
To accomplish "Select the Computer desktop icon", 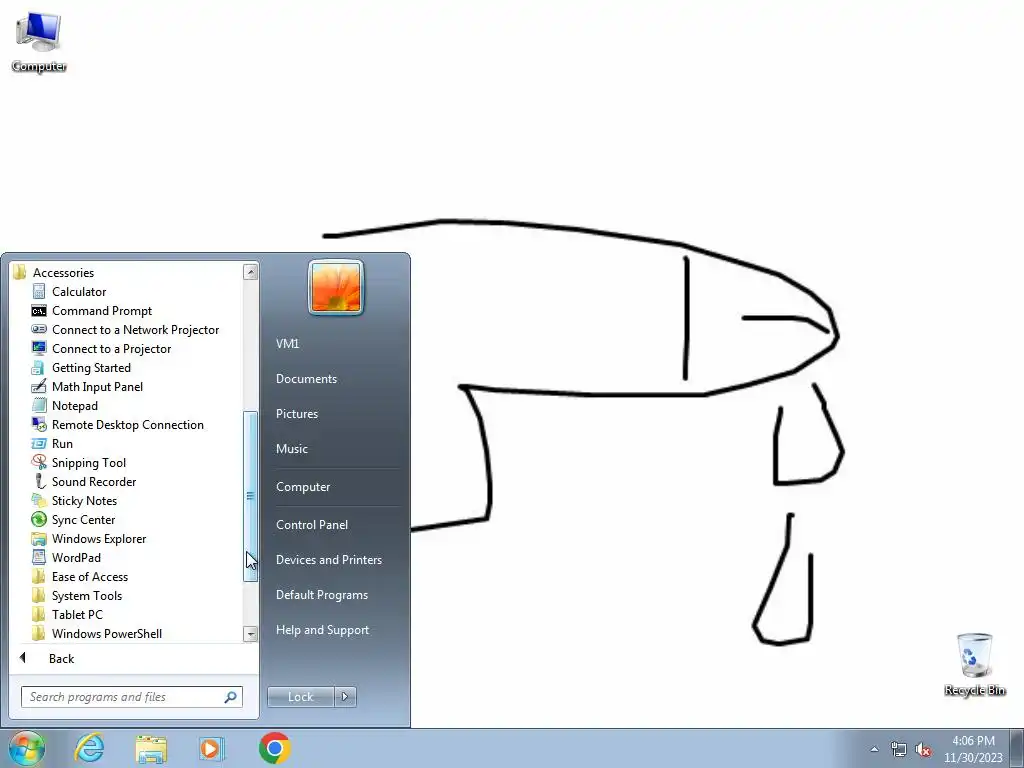I will pos(39,41).
